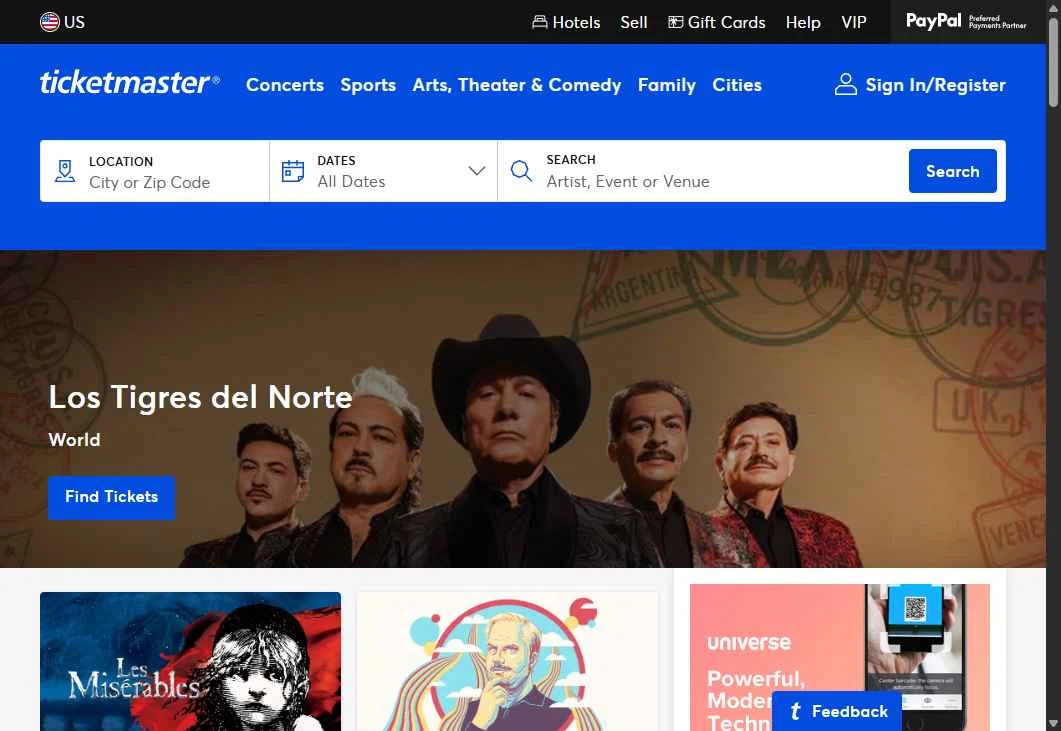The height and width of the screenshot is (731, 1061).
Task: Open the Sports menu
Action: (x=368, y=85)
